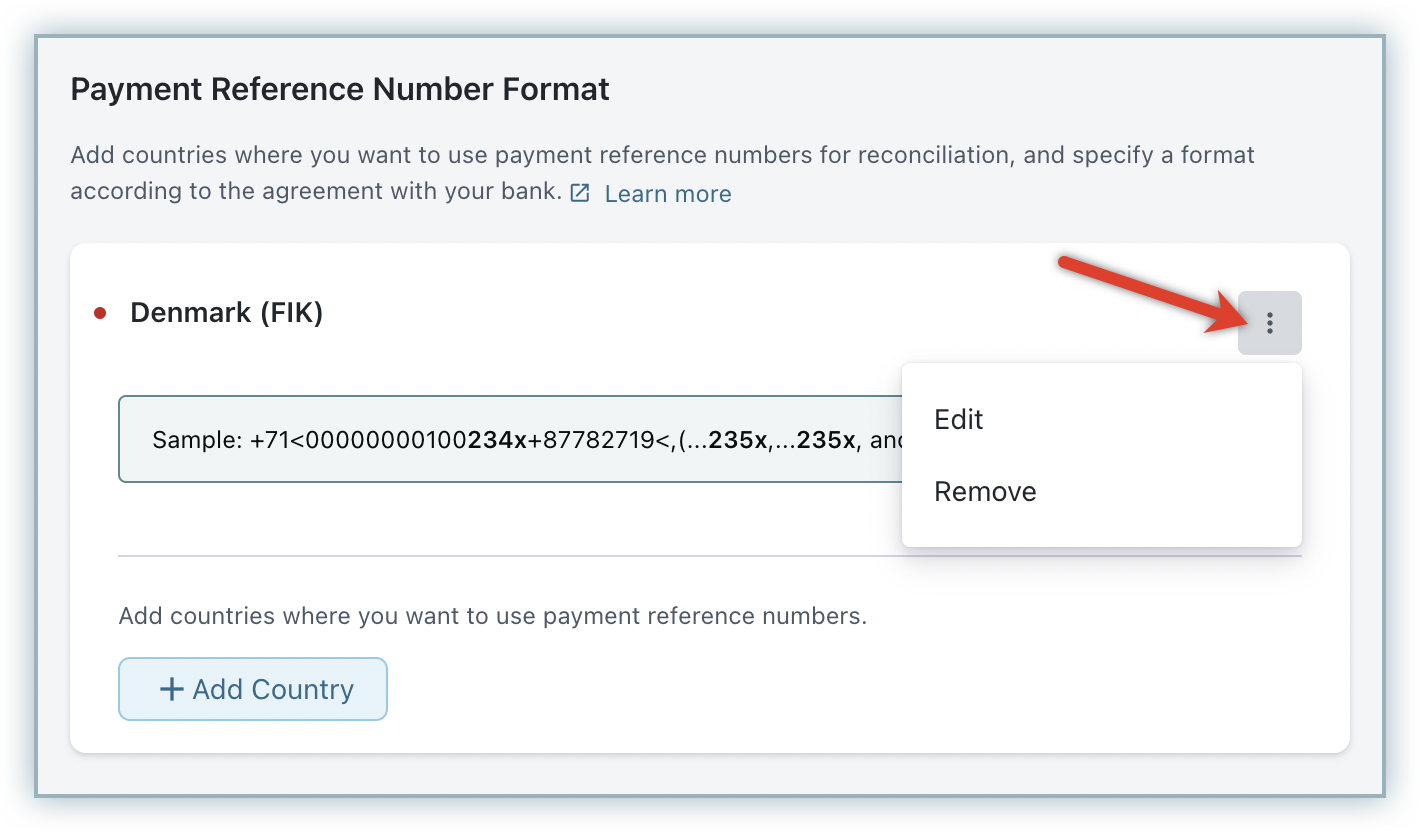
Task: Click the Denmark (FIK) country title
Action: (x=227, y=313)
